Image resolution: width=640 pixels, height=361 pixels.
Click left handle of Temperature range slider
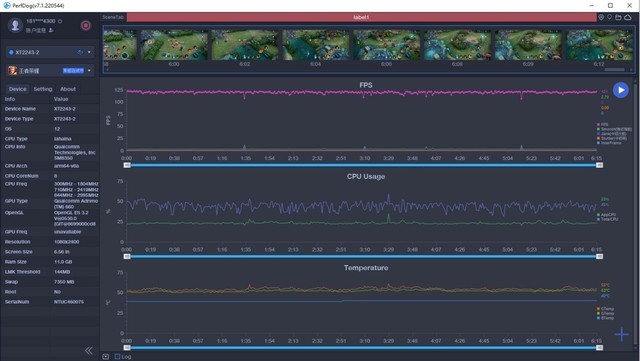(x=127, y=348)
